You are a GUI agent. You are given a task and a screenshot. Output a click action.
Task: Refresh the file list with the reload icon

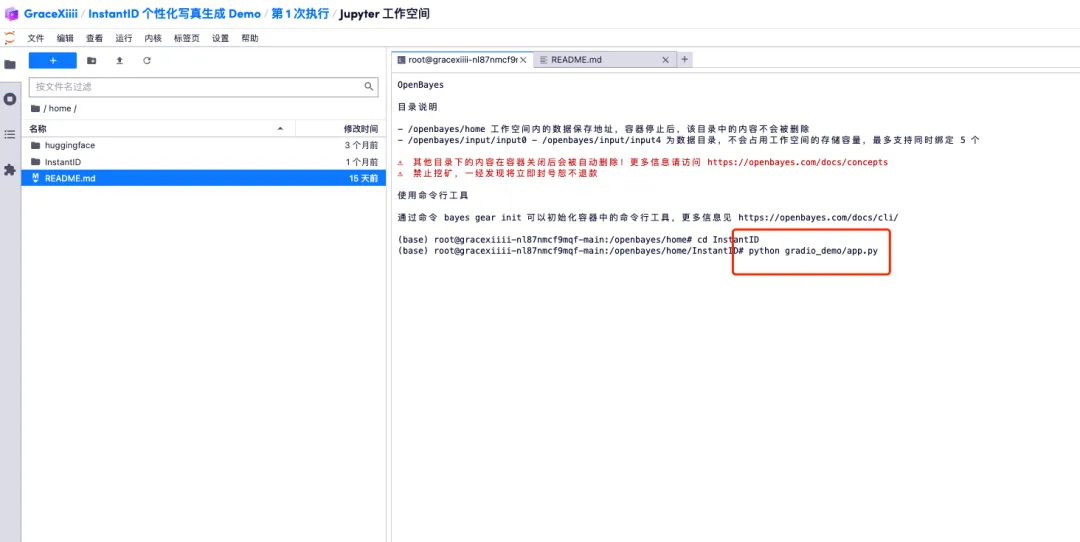pos(147,61)
